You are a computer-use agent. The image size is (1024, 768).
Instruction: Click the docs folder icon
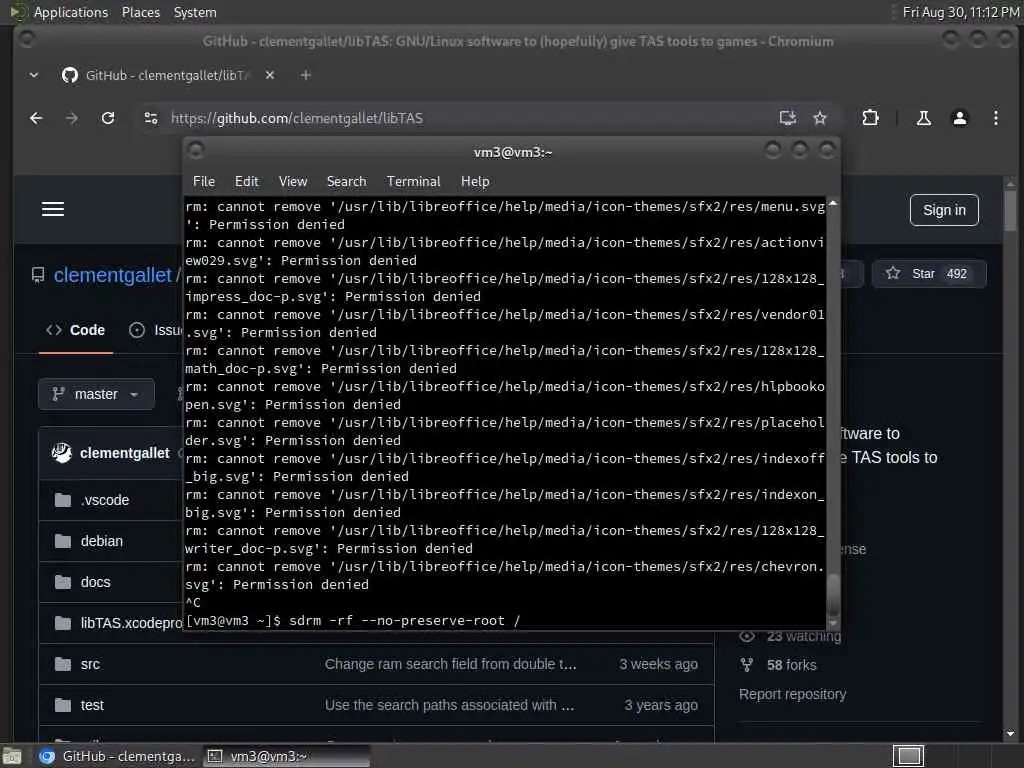[x=63, y=582]
